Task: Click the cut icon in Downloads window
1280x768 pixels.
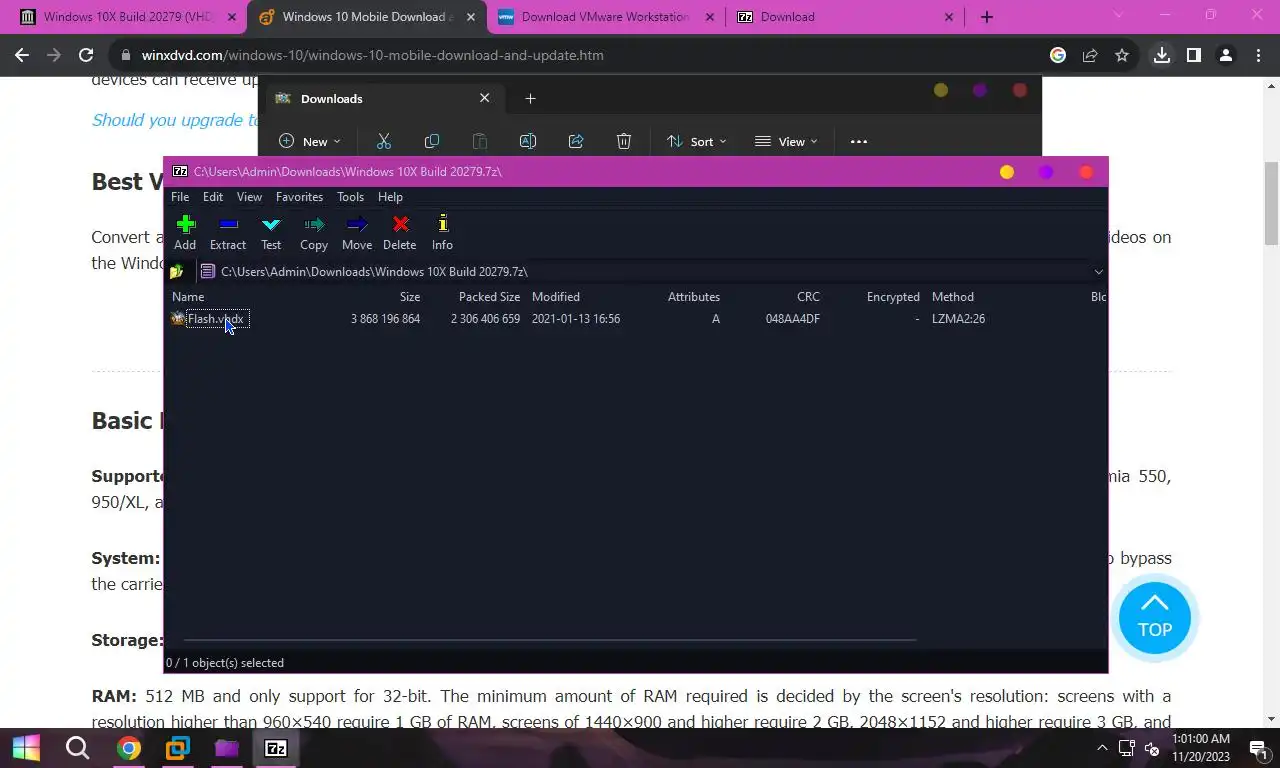Action: click(x=384, y=141)
